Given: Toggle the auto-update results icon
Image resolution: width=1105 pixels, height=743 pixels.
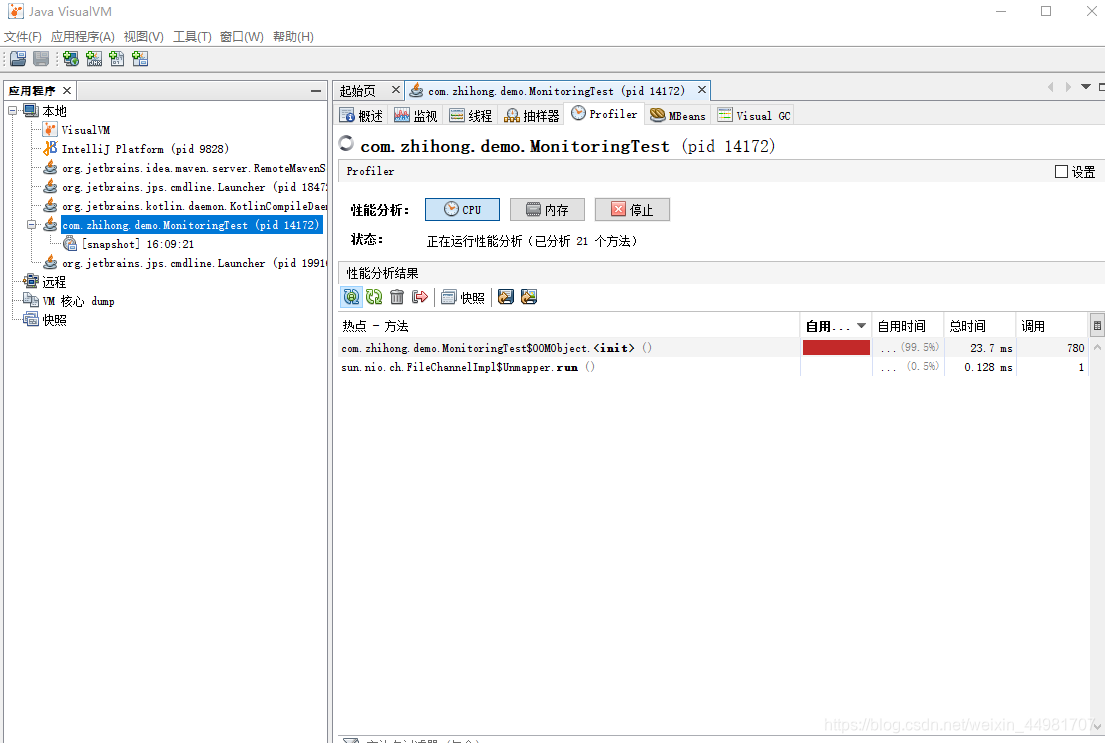Looking at the screenshot, I should (x=351, y=297).
